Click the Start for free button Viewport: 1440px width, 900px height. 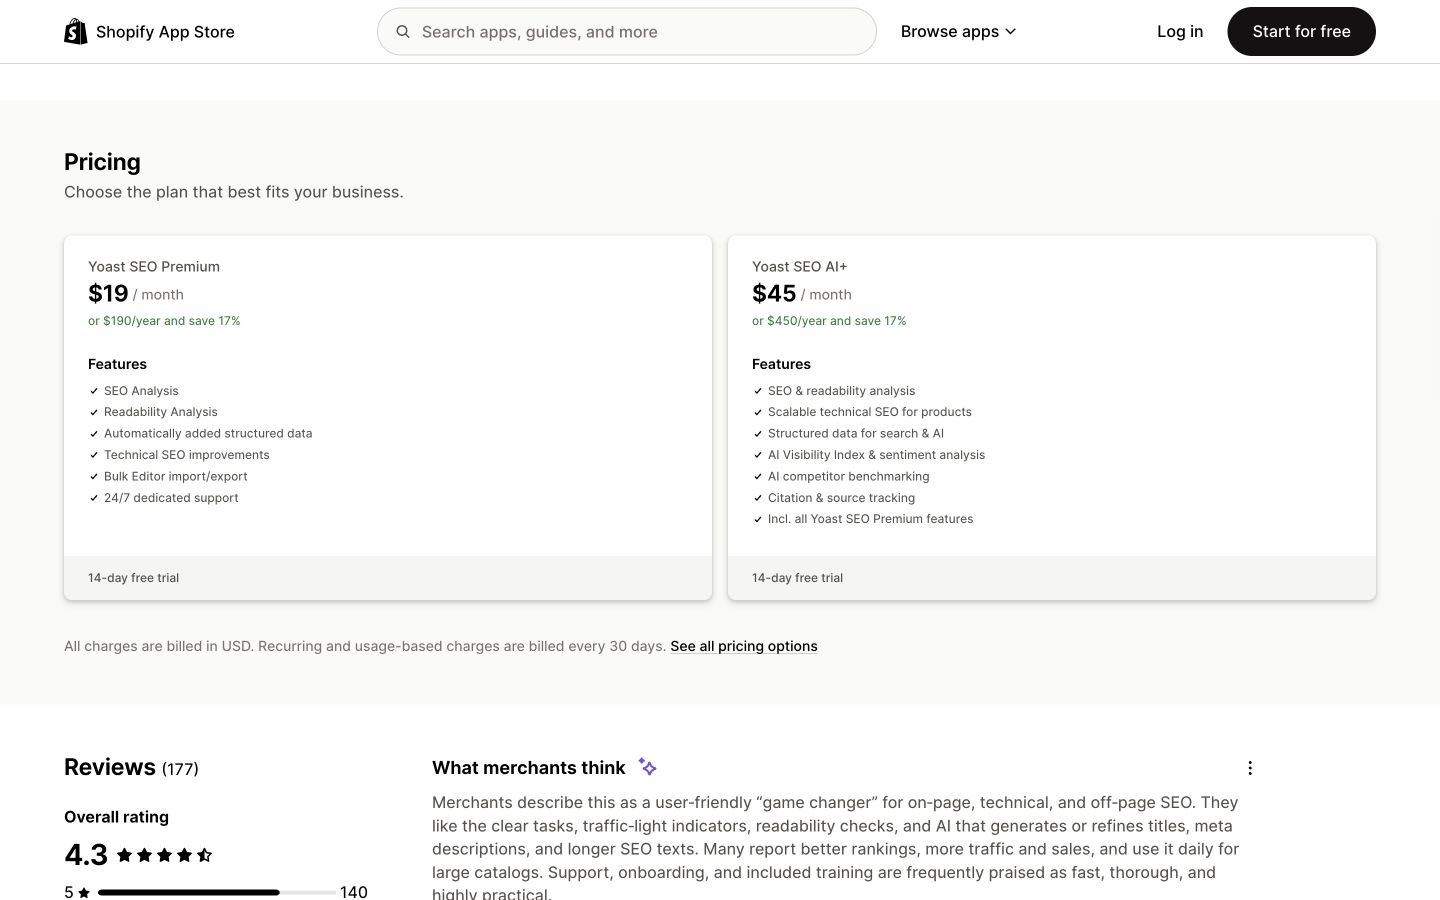tap(1301, 32)
